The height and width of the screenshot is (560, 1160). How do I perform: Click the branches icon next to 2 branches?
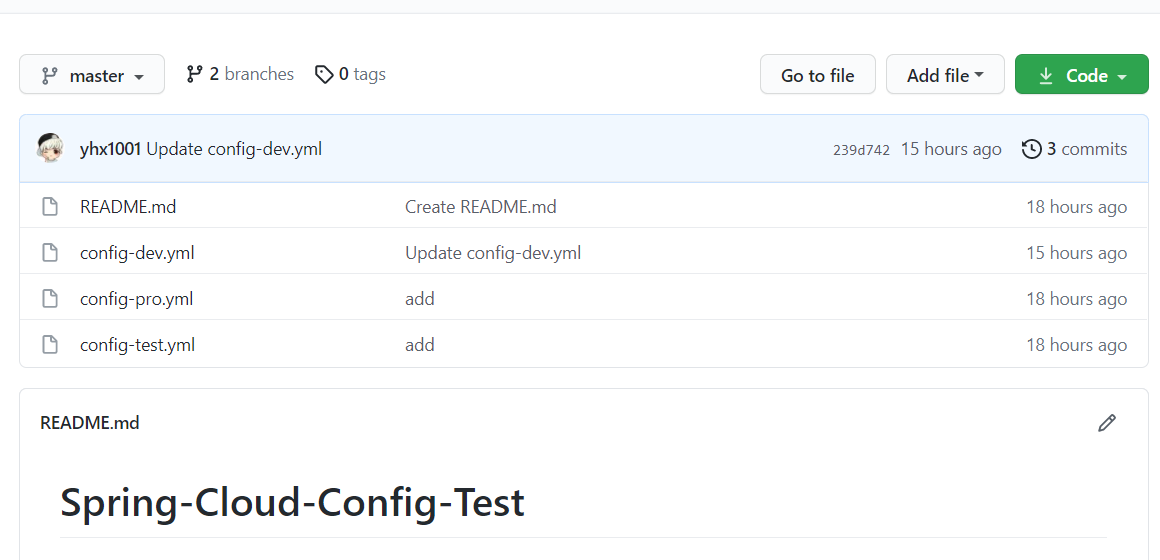pyautogui.click(x=194, y=74)
